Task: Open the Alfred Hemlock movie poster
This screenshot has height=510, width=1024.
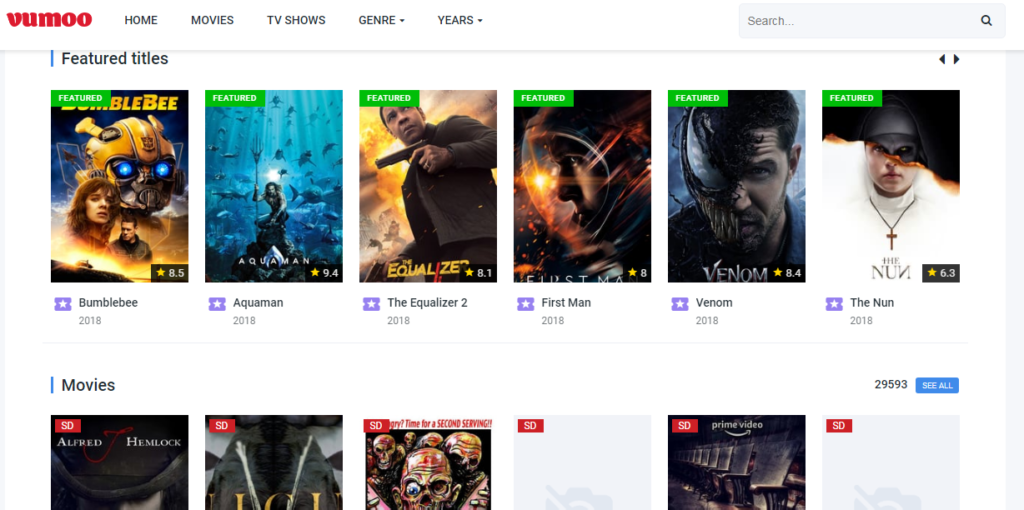Action: [x=120, y=462]
